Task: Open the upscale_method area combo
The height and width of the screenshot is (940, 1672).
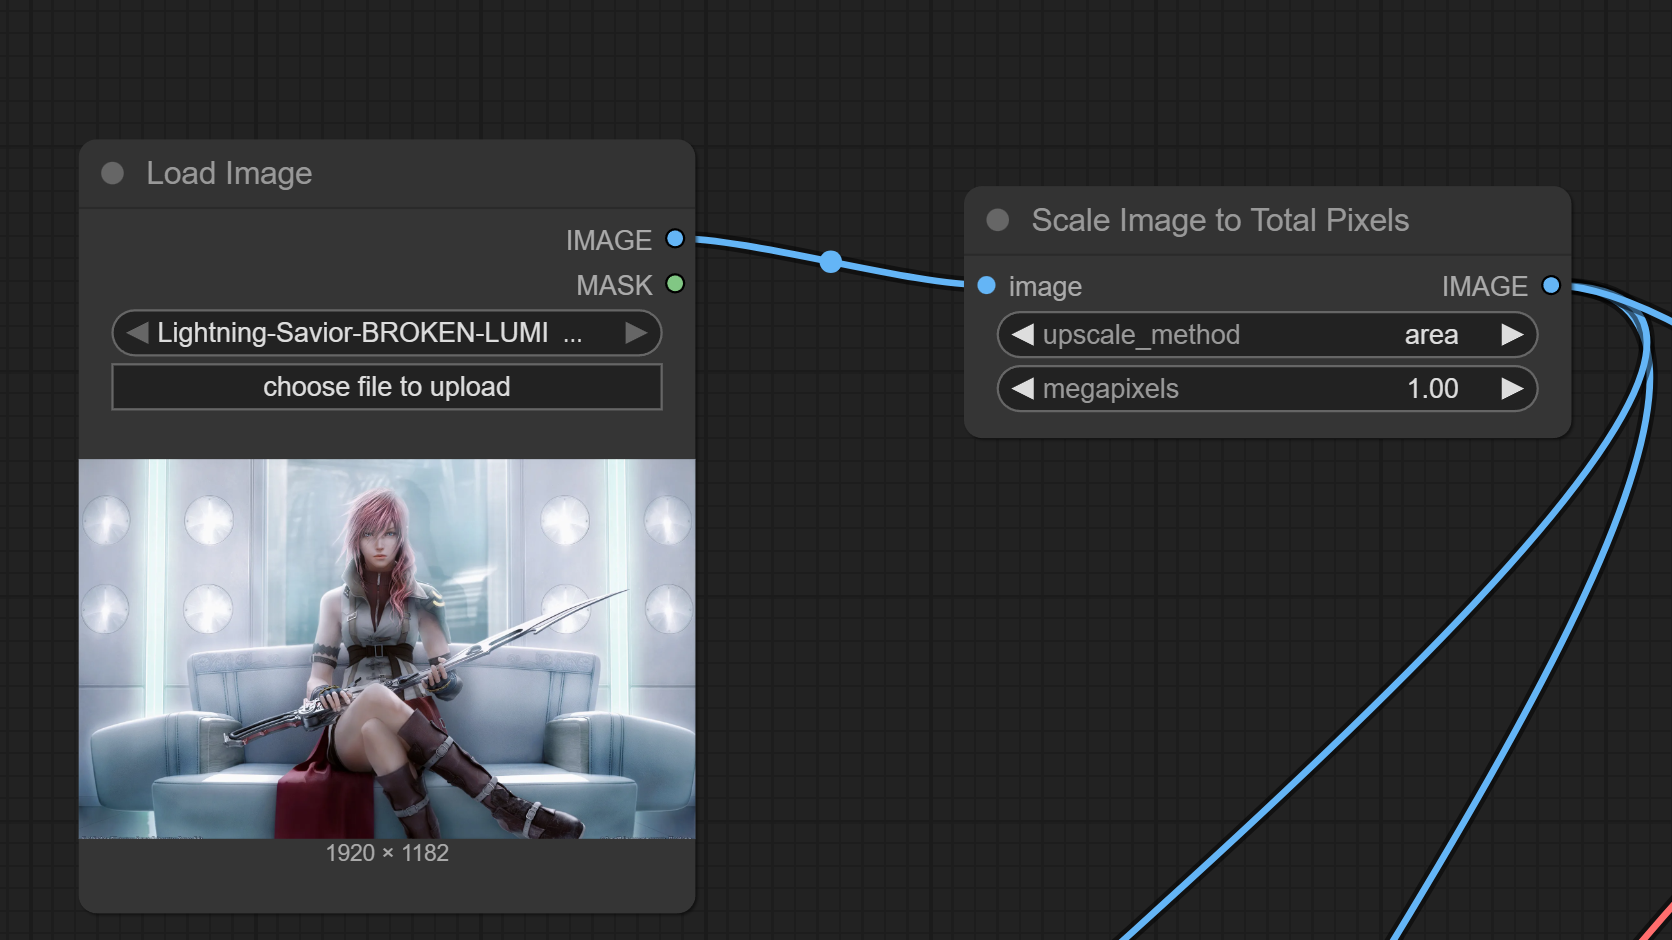Action: coord(1267,335)
